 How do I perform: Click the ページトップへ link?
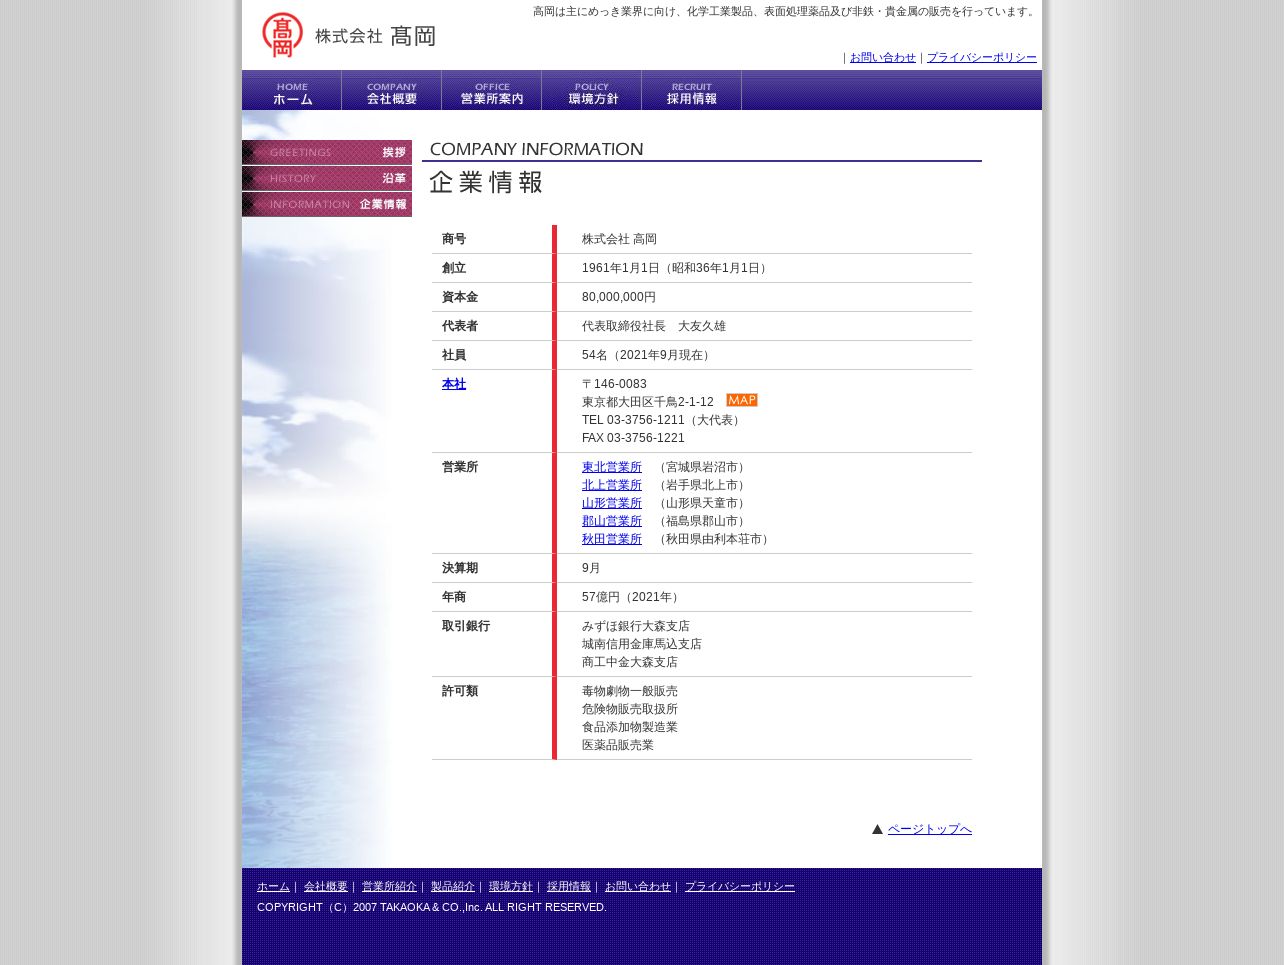point(930,829)
